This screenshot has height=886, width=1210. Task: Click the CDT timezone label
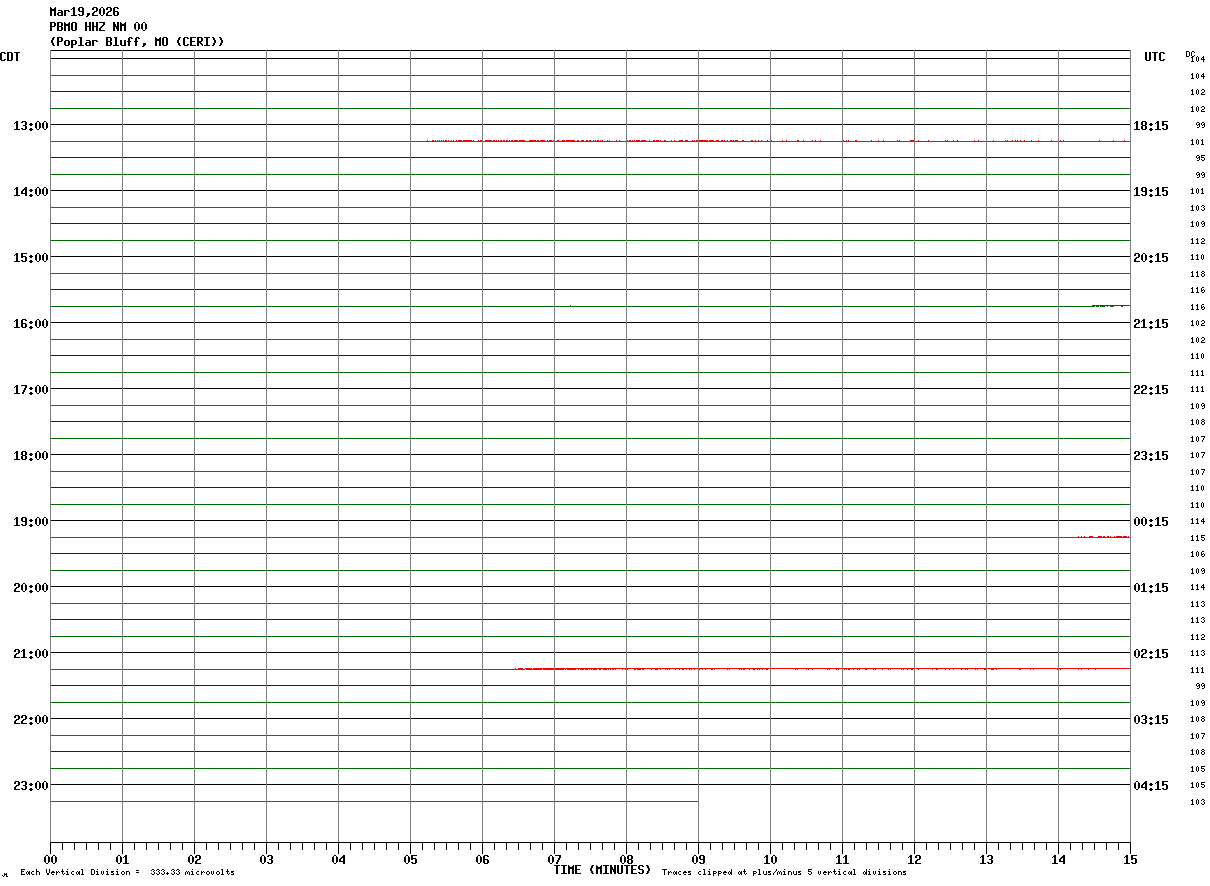coord(10,57)
